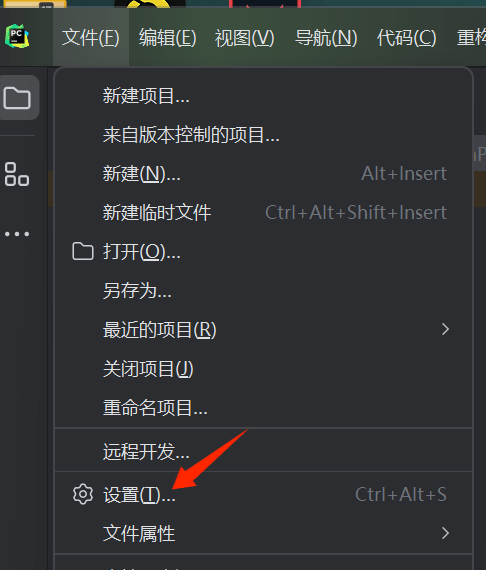Choose 重命名项目... menu entry

click(263, 408)
